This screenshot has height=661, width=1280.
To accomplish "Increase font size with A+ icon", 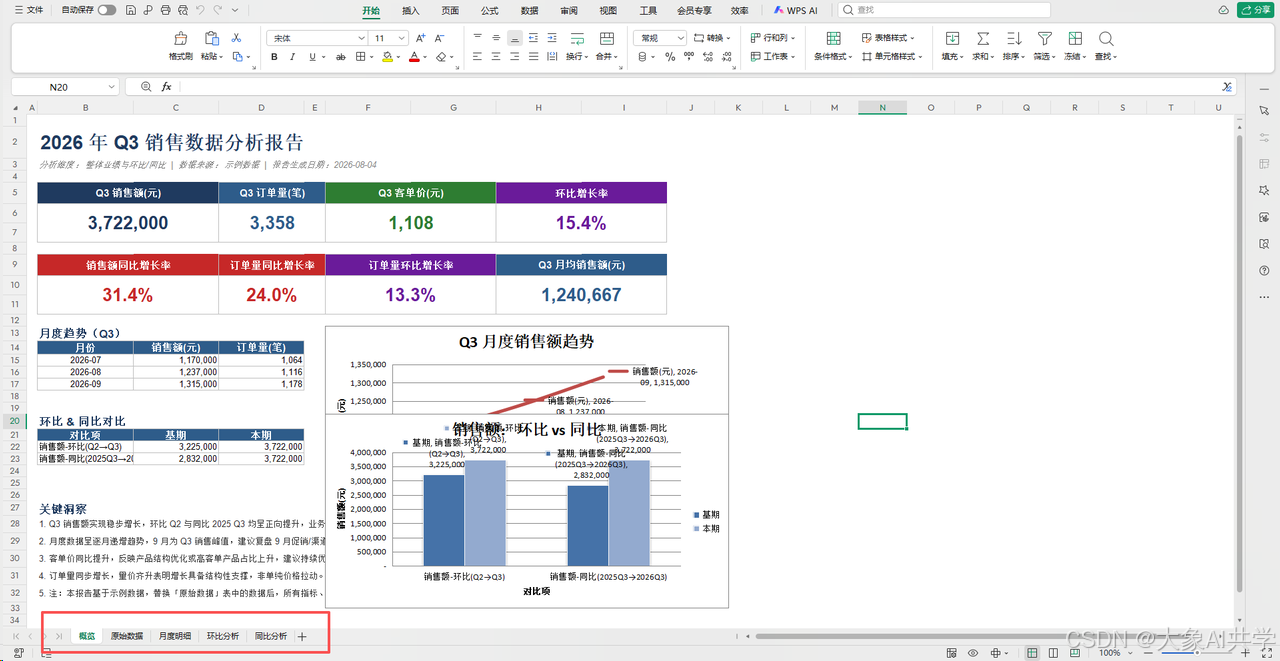I will click(x=420, y=38).
